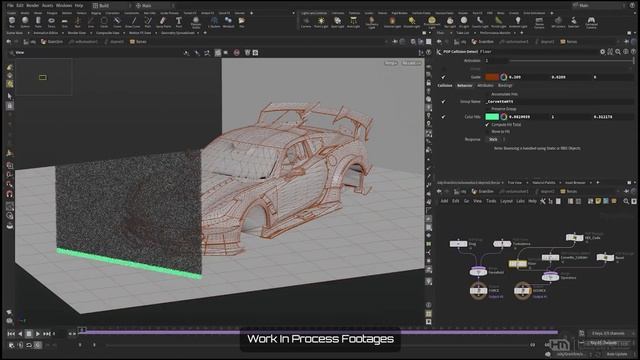Click the green Color Hits swatch
The image size is (640, 360).
pyautogui.click(x=492, y=117)
